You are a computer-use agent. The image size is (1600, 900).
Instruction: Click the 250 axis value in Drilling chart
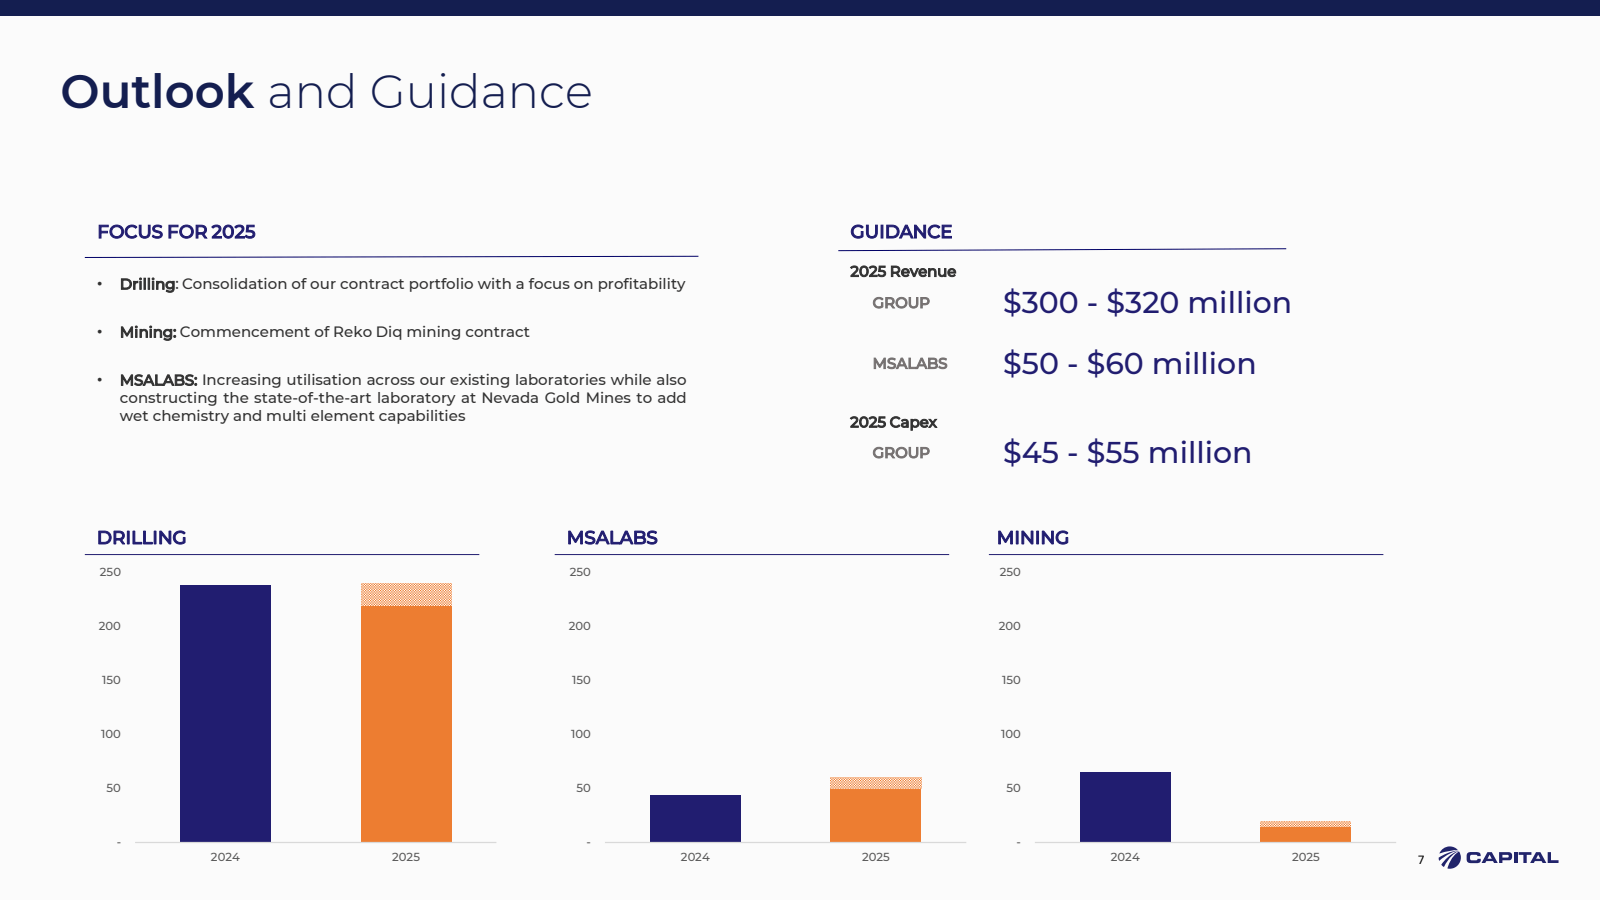pyautogui.click(x=110, y=572)
